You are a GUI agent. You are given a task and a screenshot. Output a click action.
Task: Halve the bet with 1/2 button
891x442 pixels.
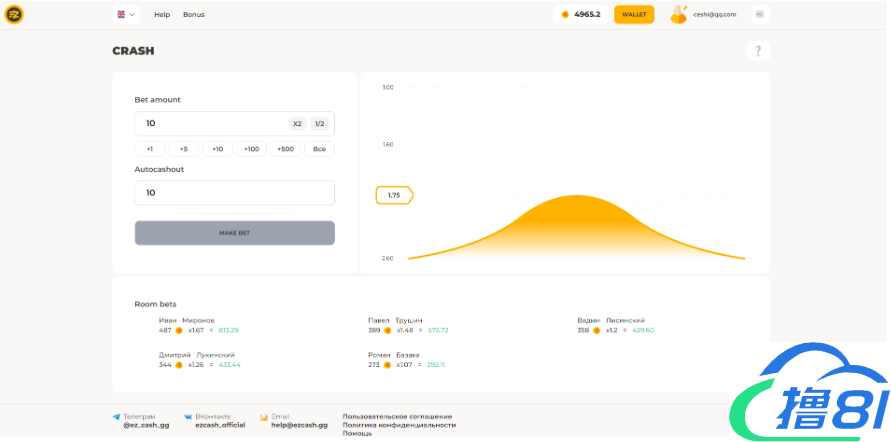(319, 123)
